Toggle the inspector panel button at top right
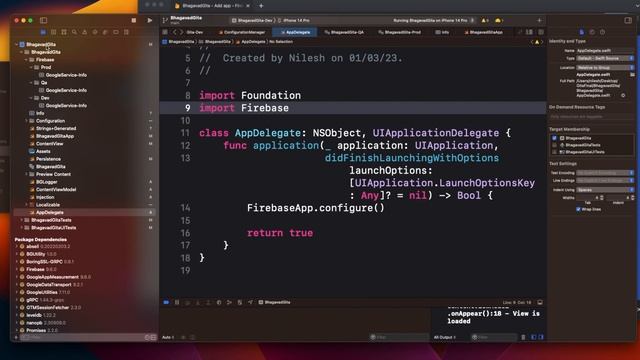The width and height of the screenshot is (640, 360). pos(628,20)
